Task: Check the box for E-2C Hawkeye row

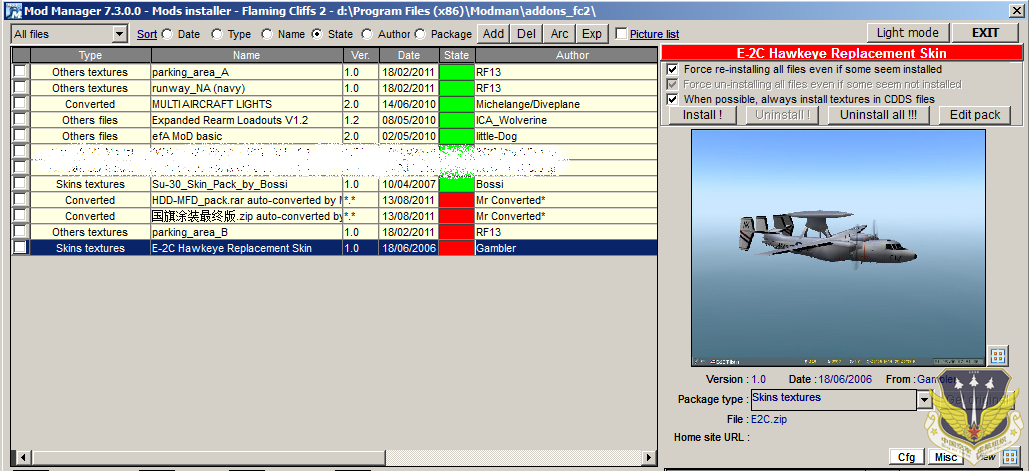Action: click(20, 247)
